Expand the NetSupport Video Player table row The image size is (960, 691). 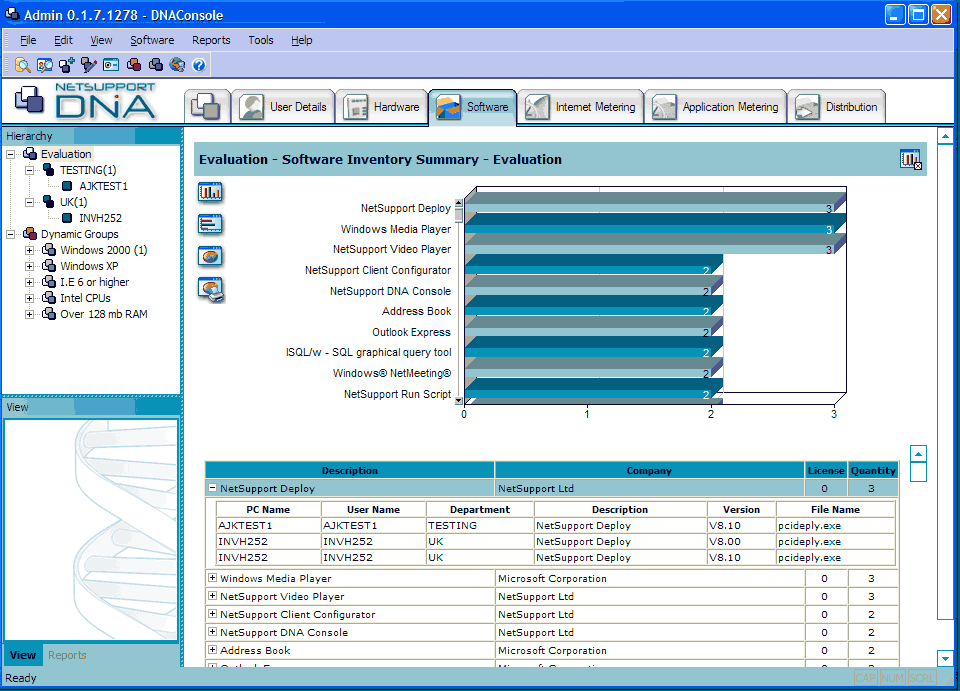coord(212,596)
